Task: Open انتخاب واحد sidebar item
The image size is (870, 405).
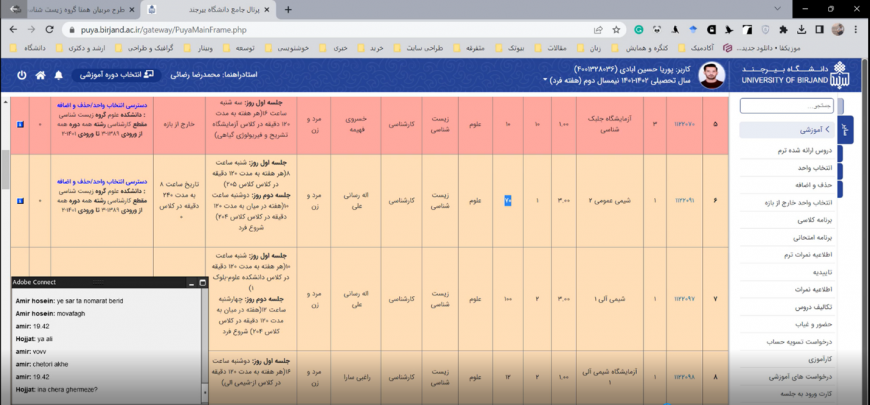Action: tap(816, 168)
